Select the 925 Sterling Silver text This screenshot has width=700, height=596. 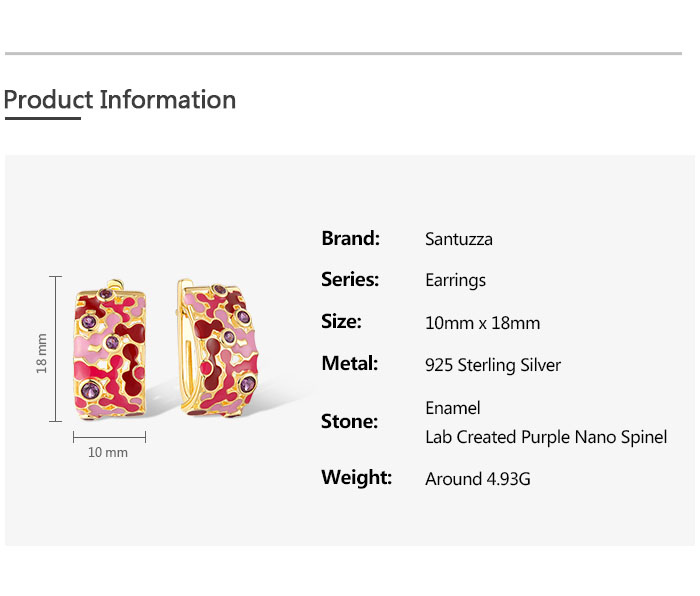[x=493, y=365]
